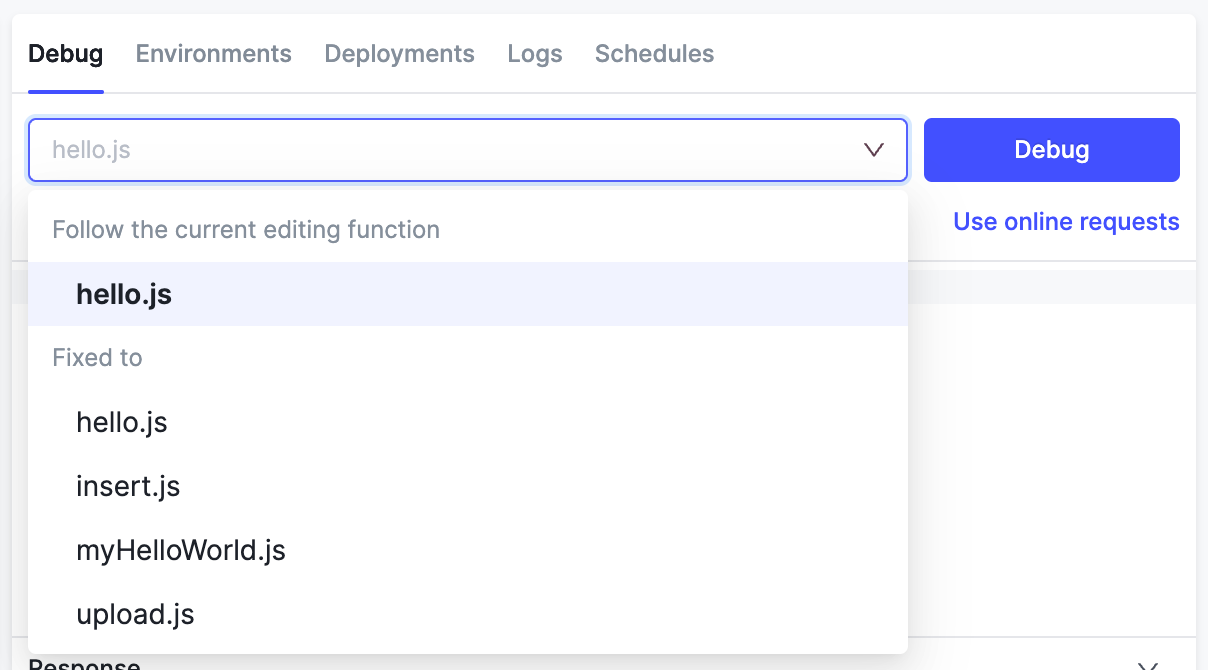Choose hello.js under Fixed to
1208x670 pixels.
(x=468, y=422)
